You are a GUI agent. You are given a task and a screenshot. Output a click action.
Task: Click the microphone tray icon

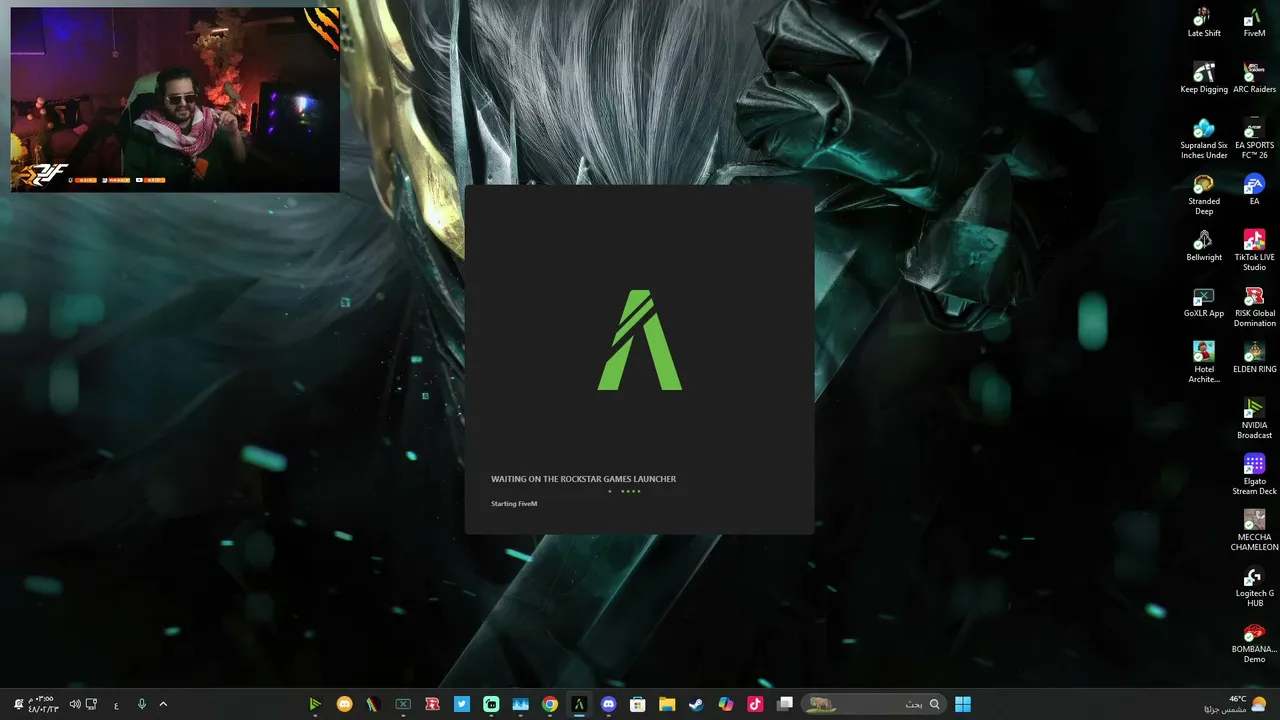(x=142, y=704)
